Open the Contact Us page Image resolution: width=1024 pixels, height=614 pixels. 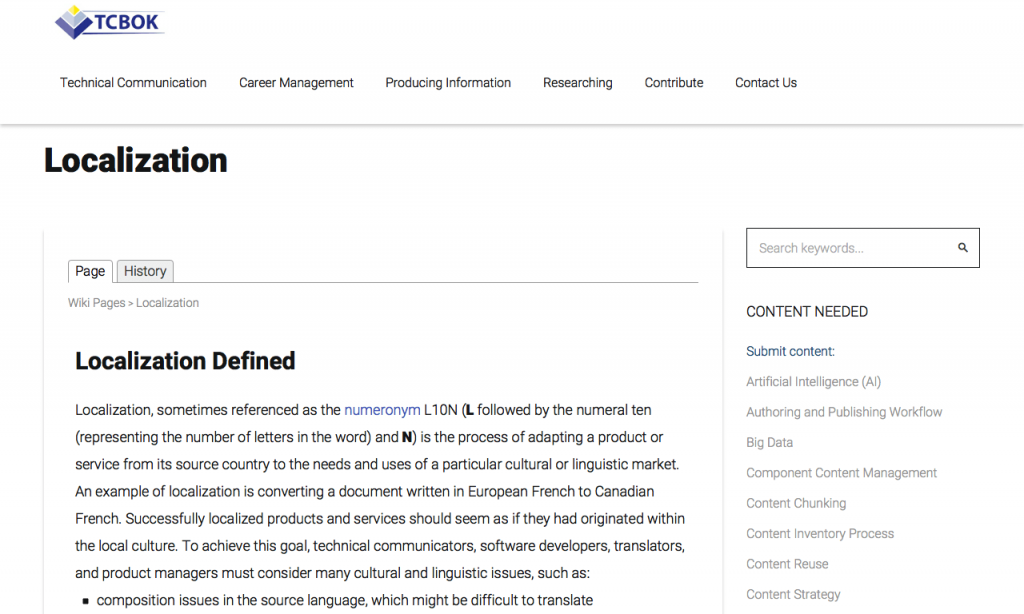[765, 83]
